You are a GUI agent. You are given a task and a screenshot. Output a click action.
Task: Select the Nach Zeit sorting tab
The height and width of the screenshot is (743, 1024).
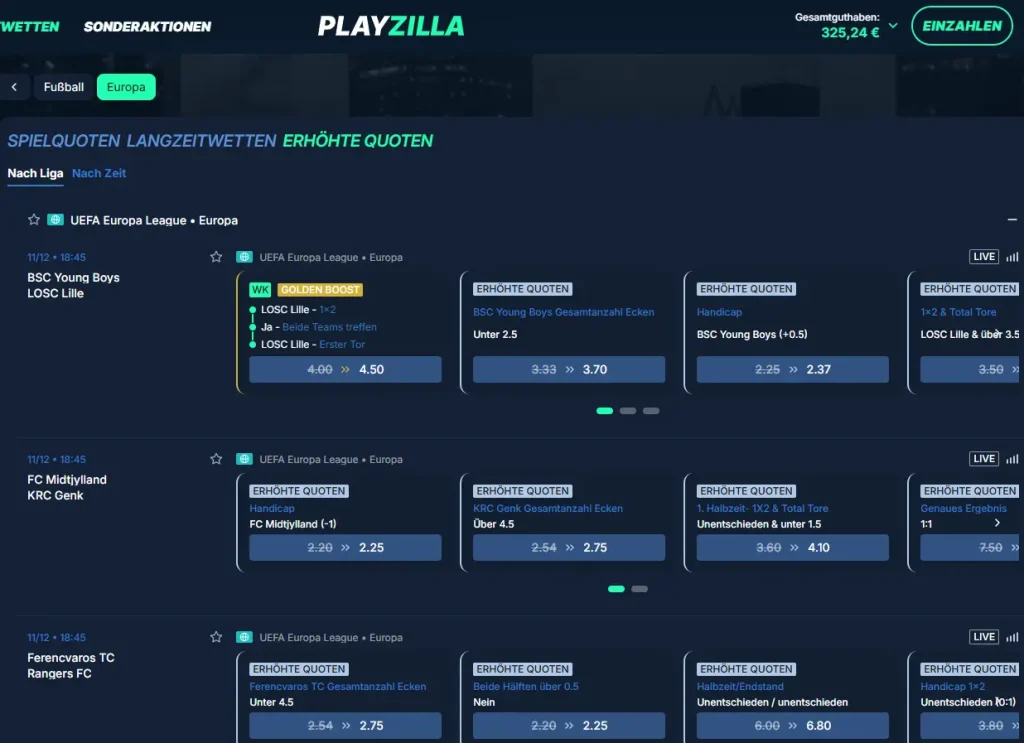[99, 173]
